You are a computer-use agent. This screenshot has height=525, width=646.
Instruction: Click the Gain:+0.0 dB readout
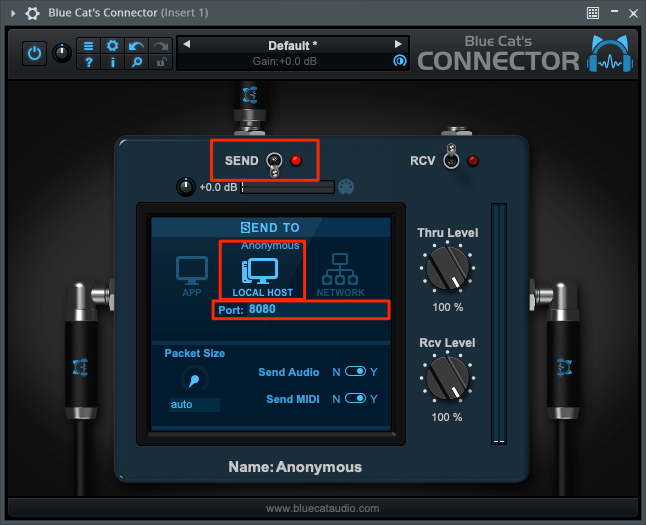coord(285,61)
